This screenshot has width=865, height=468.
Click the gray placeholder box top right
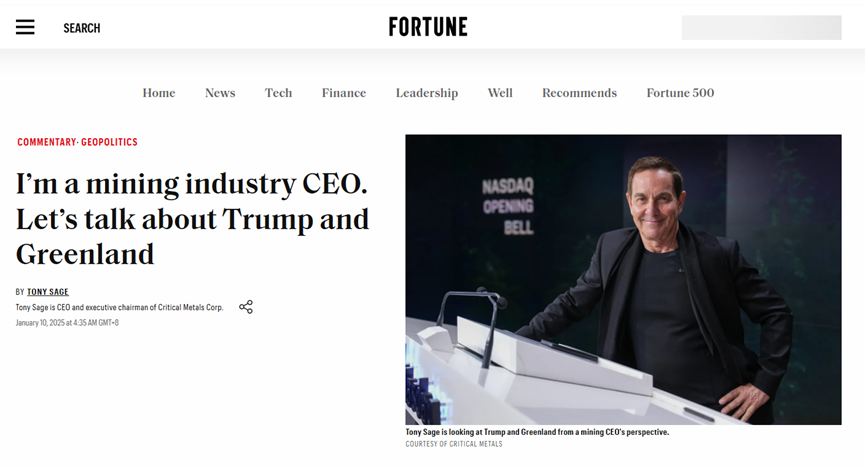click(761, 28)
